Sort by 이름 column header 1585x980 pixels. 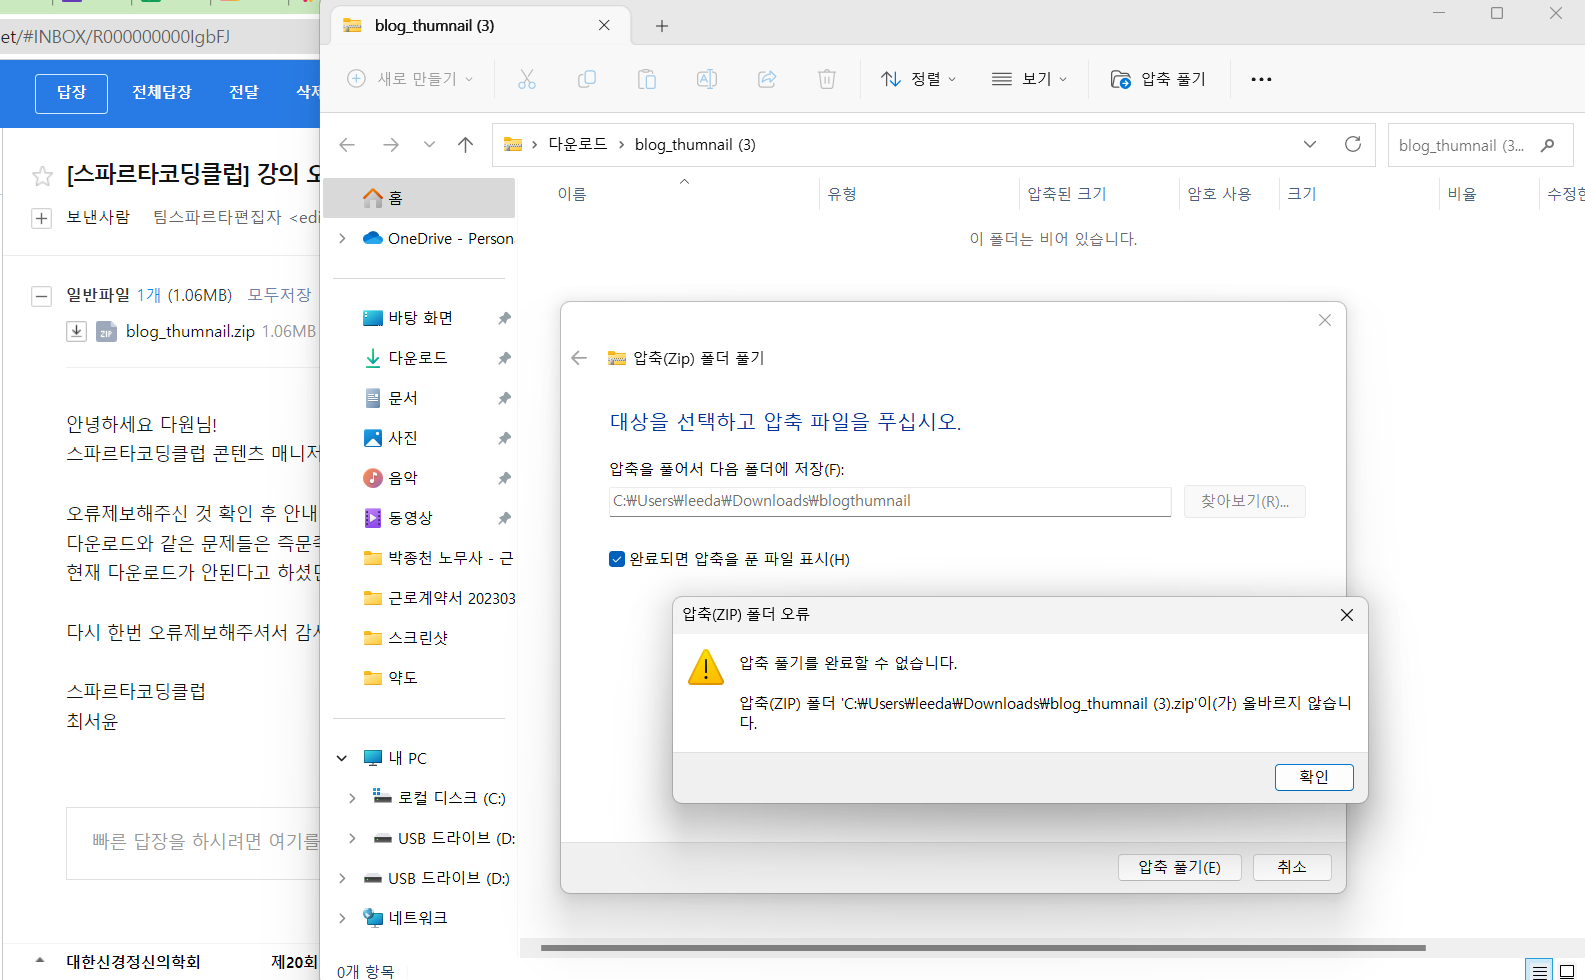coord(572,194)
